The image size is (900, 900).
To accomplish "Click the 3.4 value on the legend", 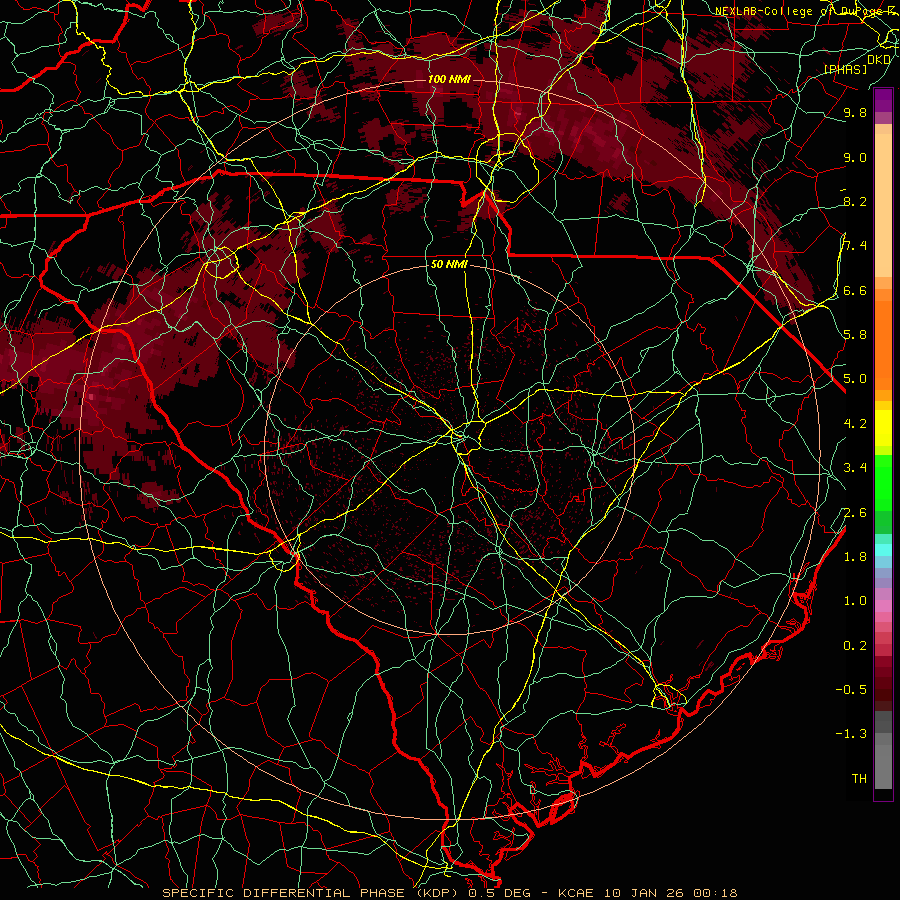I will (x=855, y=468).
